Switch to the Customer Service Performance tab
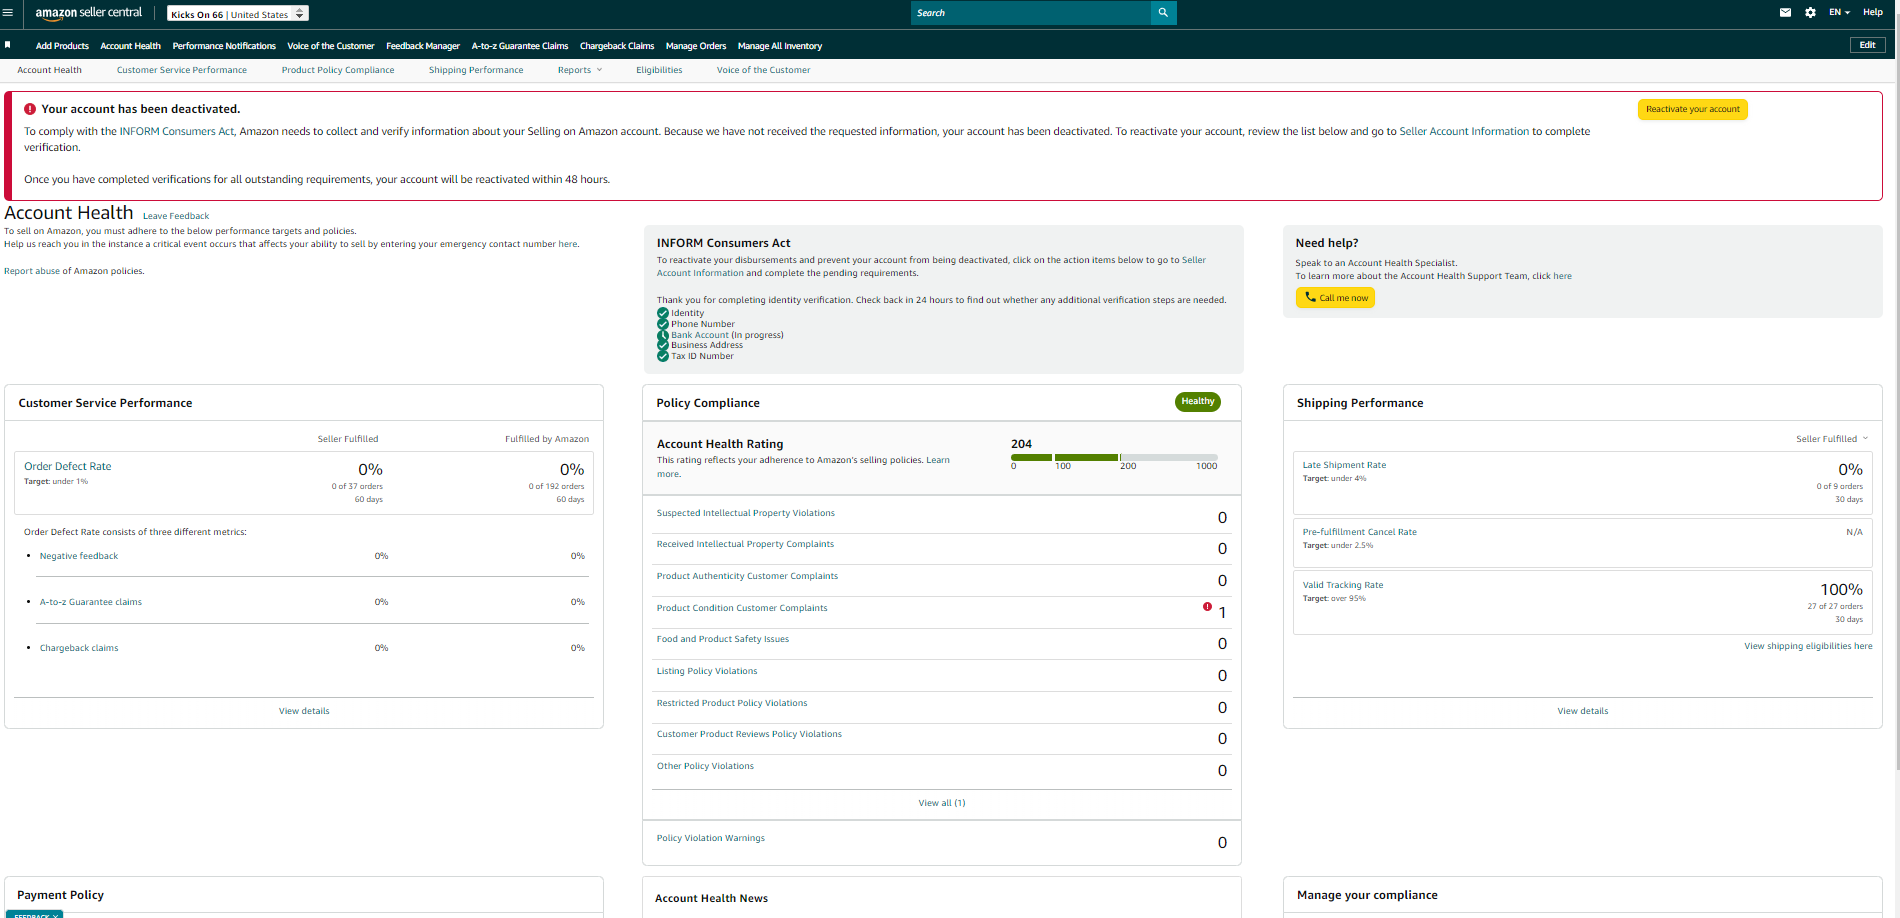The image size is (1900, 918). 182,70
